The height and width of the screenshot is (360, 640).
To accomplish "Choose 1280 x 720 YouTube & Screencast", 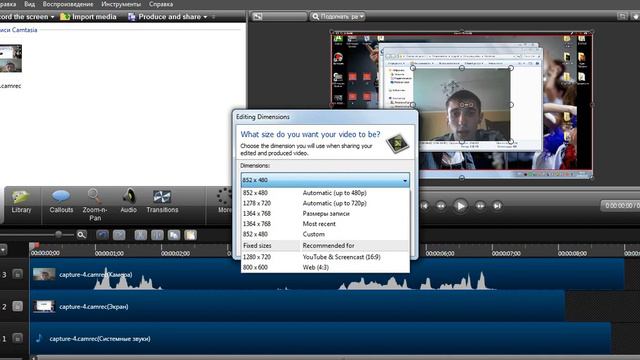I will (325, 257).
